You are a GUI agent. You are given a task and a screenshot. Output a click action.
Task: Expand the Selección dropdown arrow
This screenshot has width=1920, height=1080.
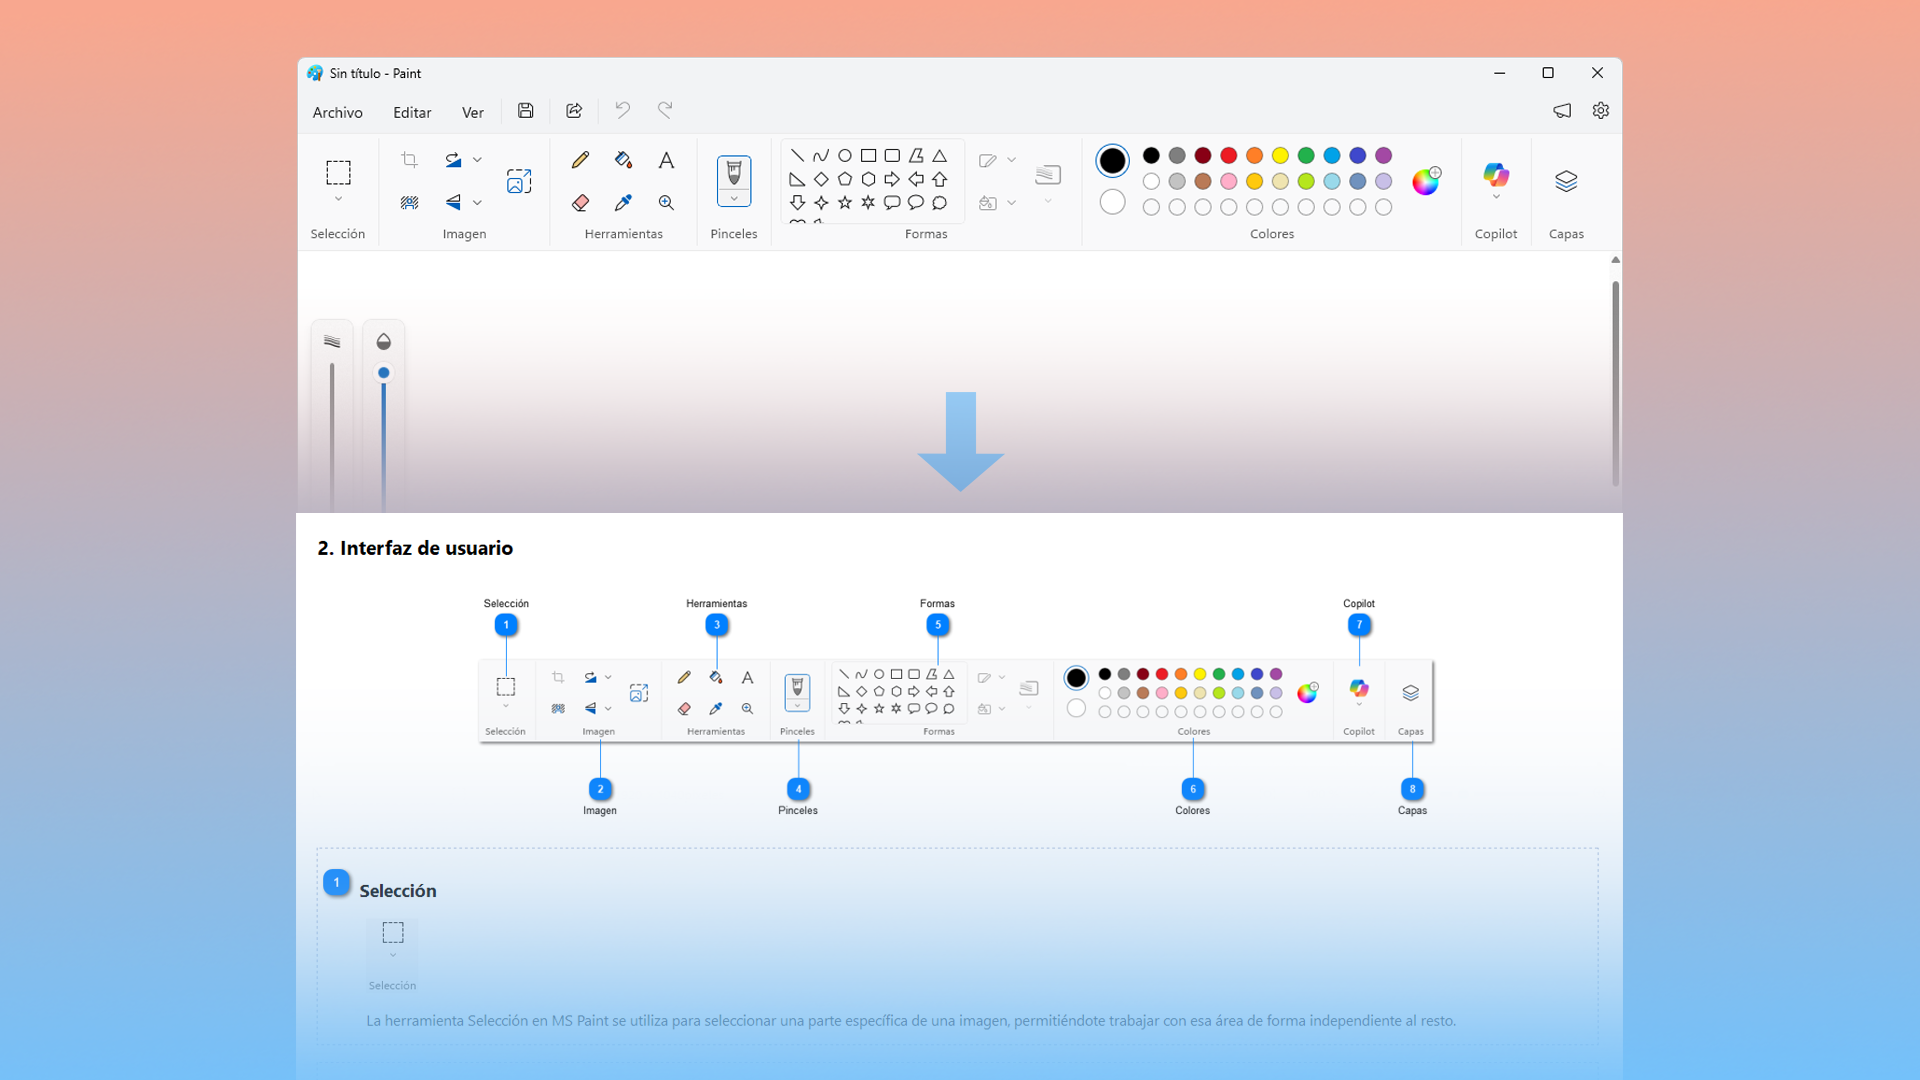[x=338, y=199]
